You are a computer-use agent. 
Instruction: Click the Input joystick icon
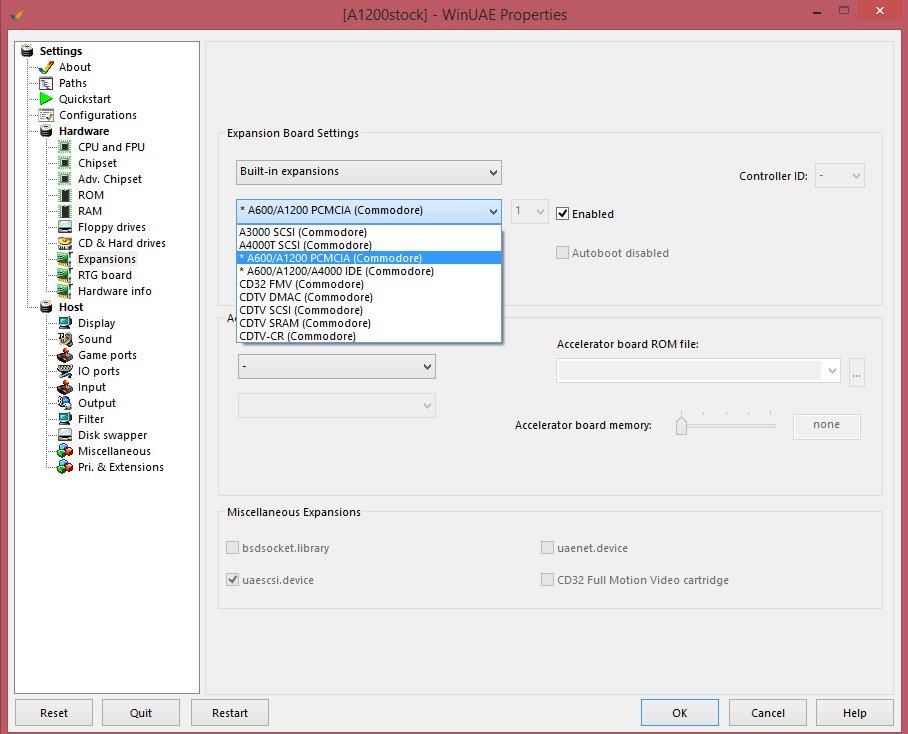[x=65, y=387]
